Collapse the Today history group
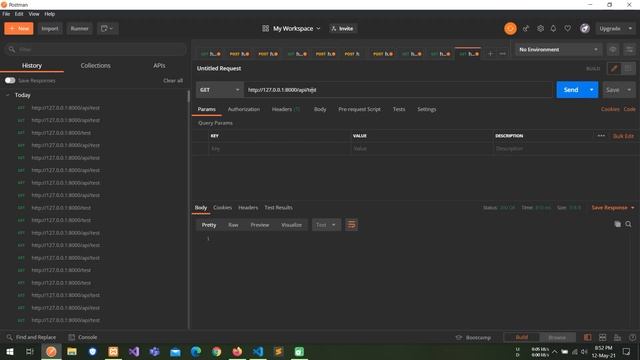640x360 pixels. (x=8, y=95)
